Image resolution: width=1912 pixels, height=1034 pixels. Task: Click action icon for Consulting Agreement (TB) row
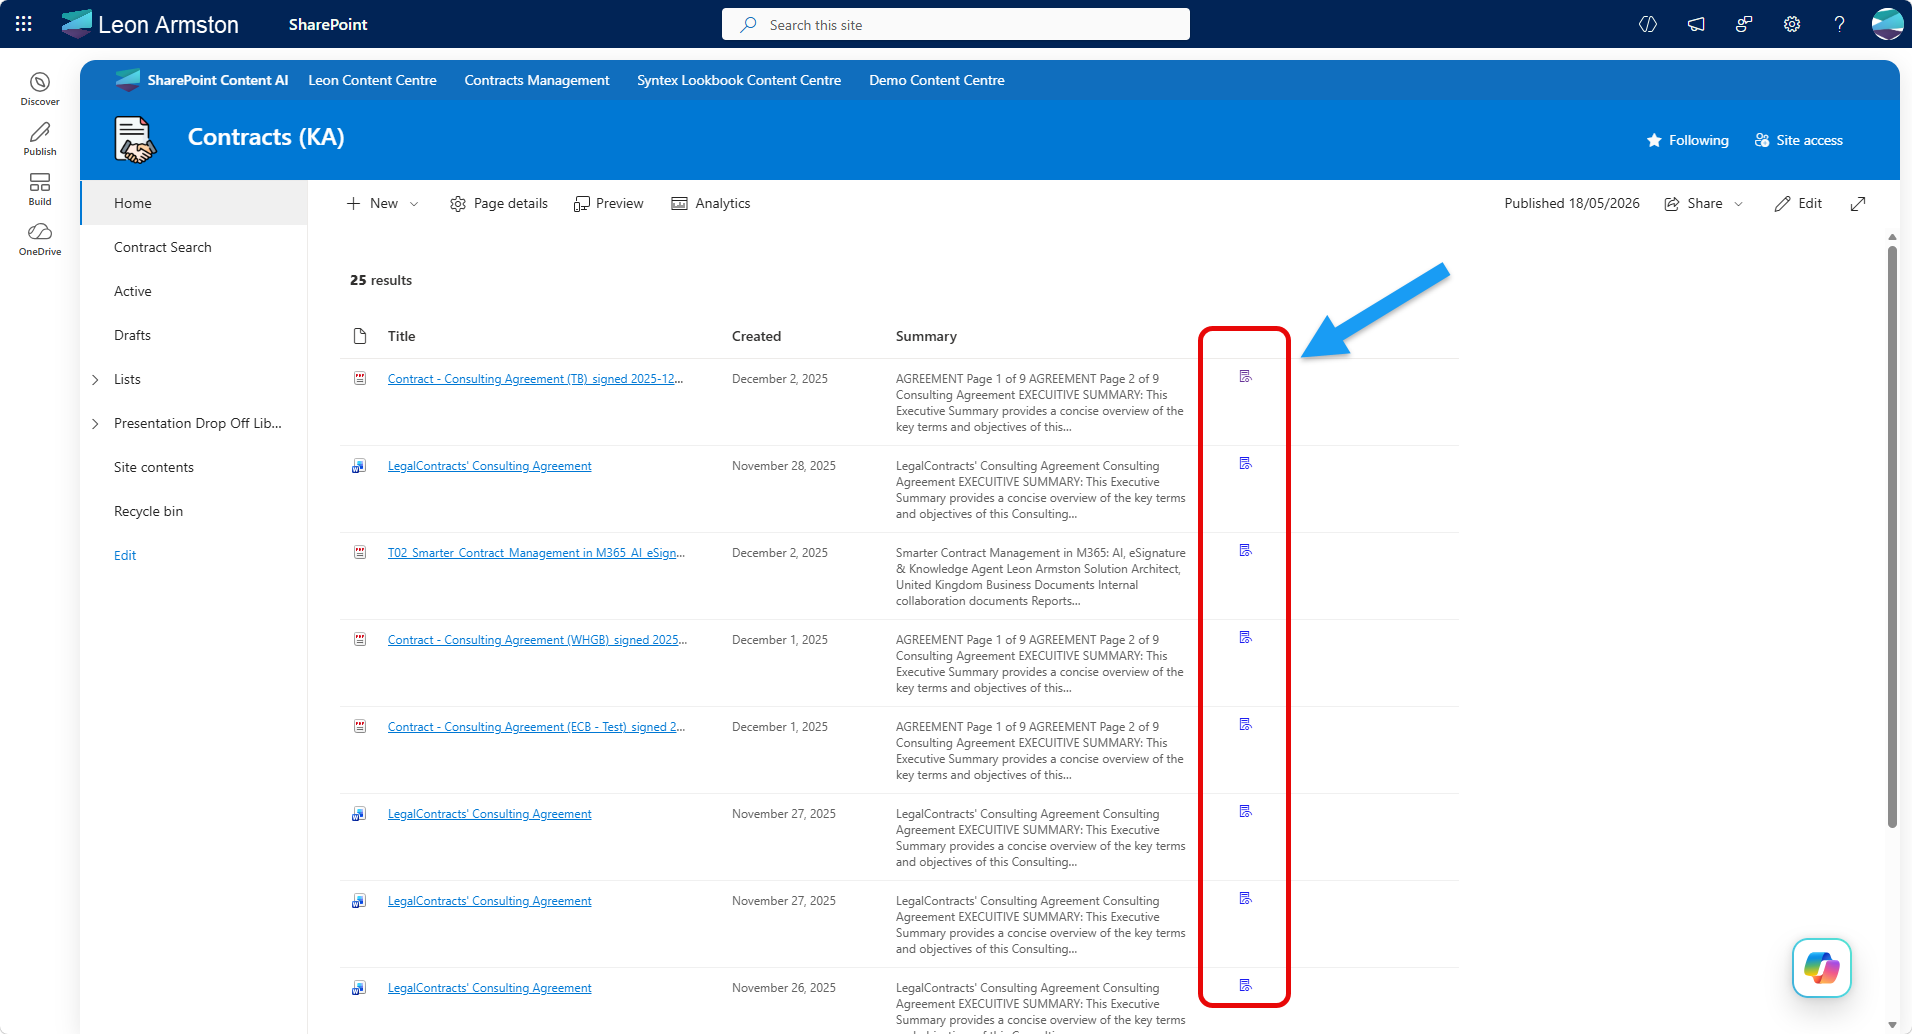pyautogui.click(x=1245, y=376)
